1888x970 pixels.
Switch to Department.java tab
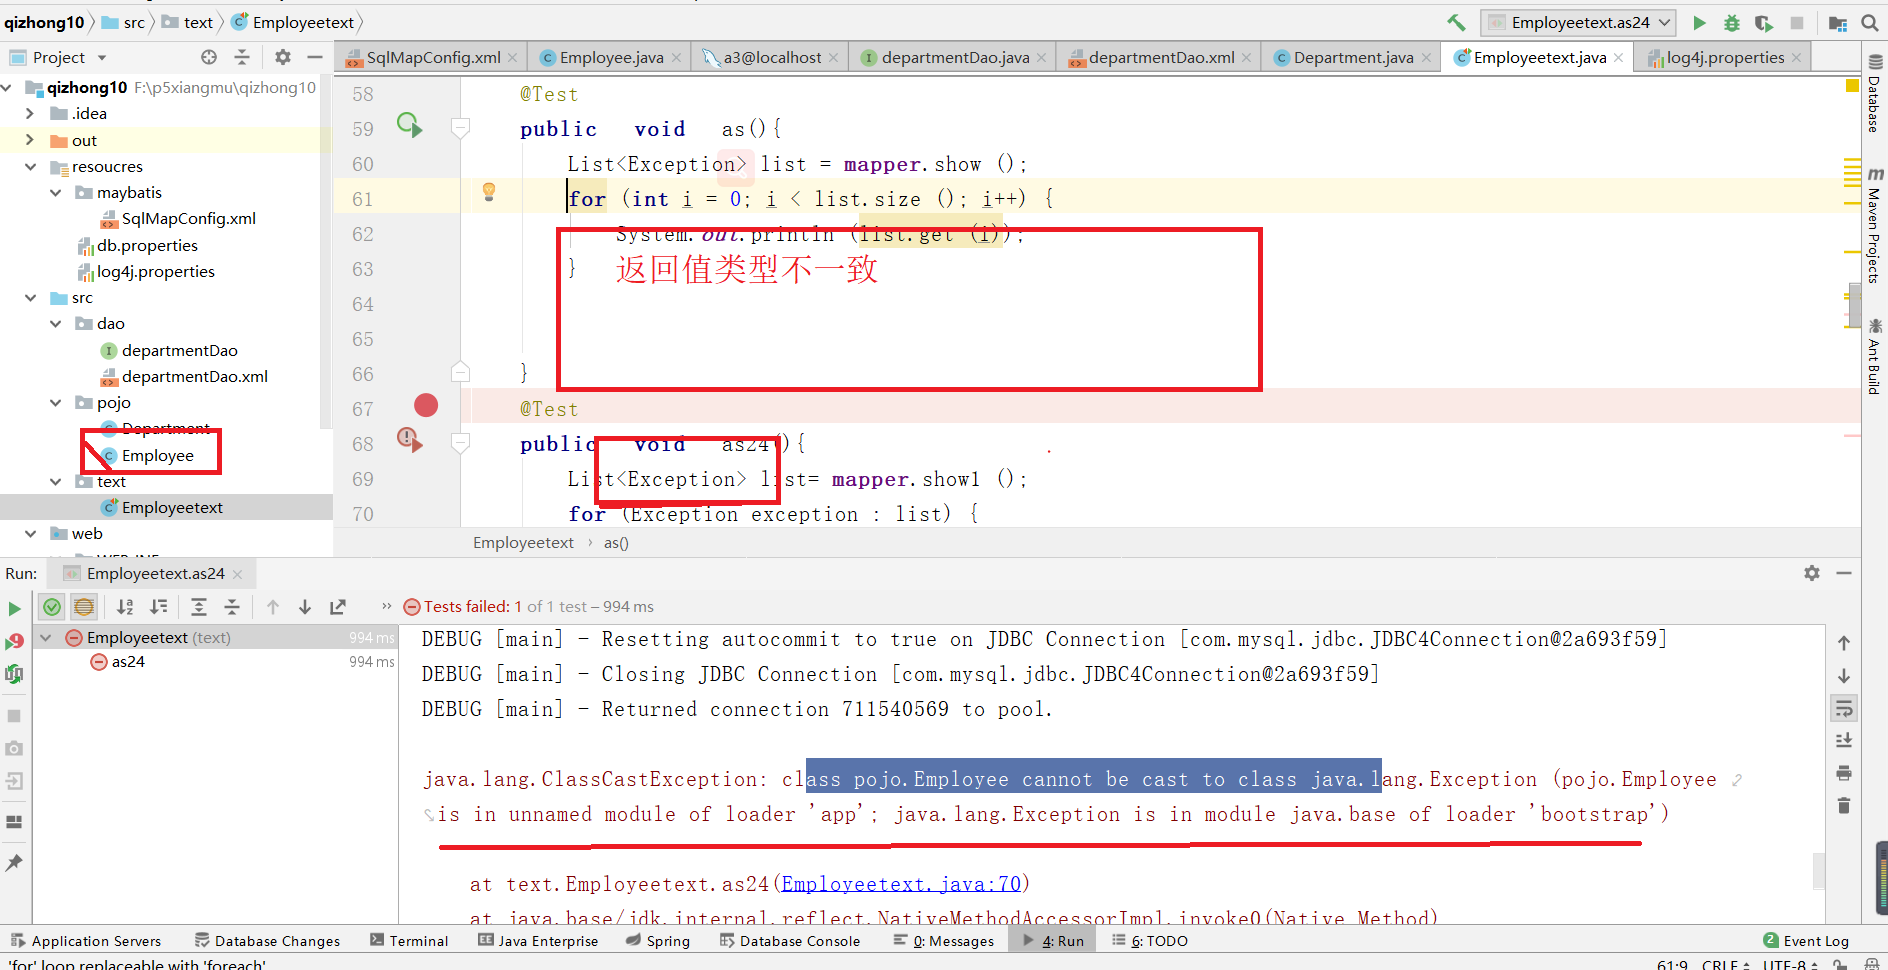coord(1353,58)
